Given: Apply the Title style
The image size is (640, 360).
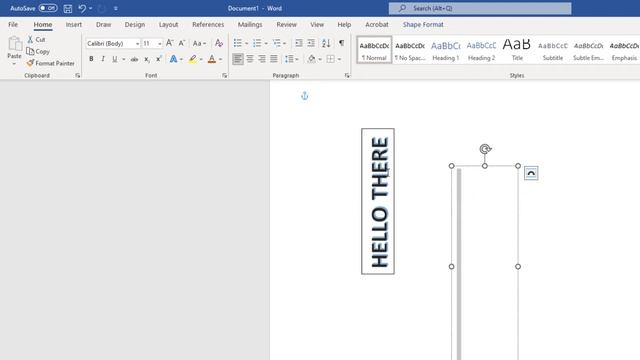Looking at the screenshot, I should (517, 50).
